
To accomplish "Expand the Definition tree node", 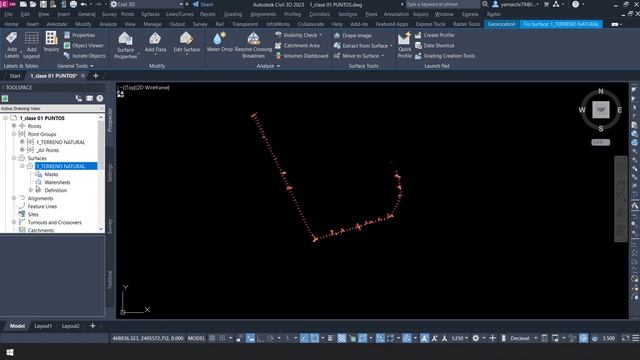I will [30, 190].
